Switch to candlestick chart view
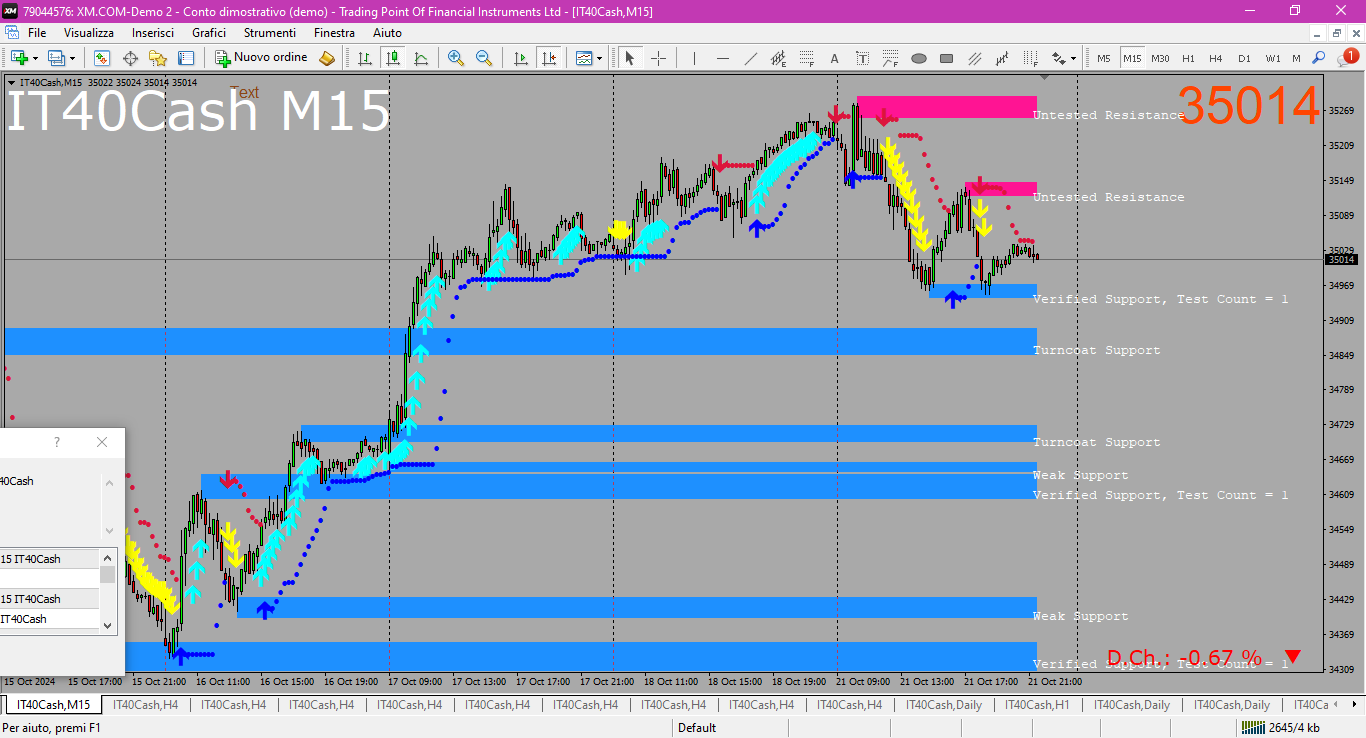The image size is (1366, 738). coord(393,58)
